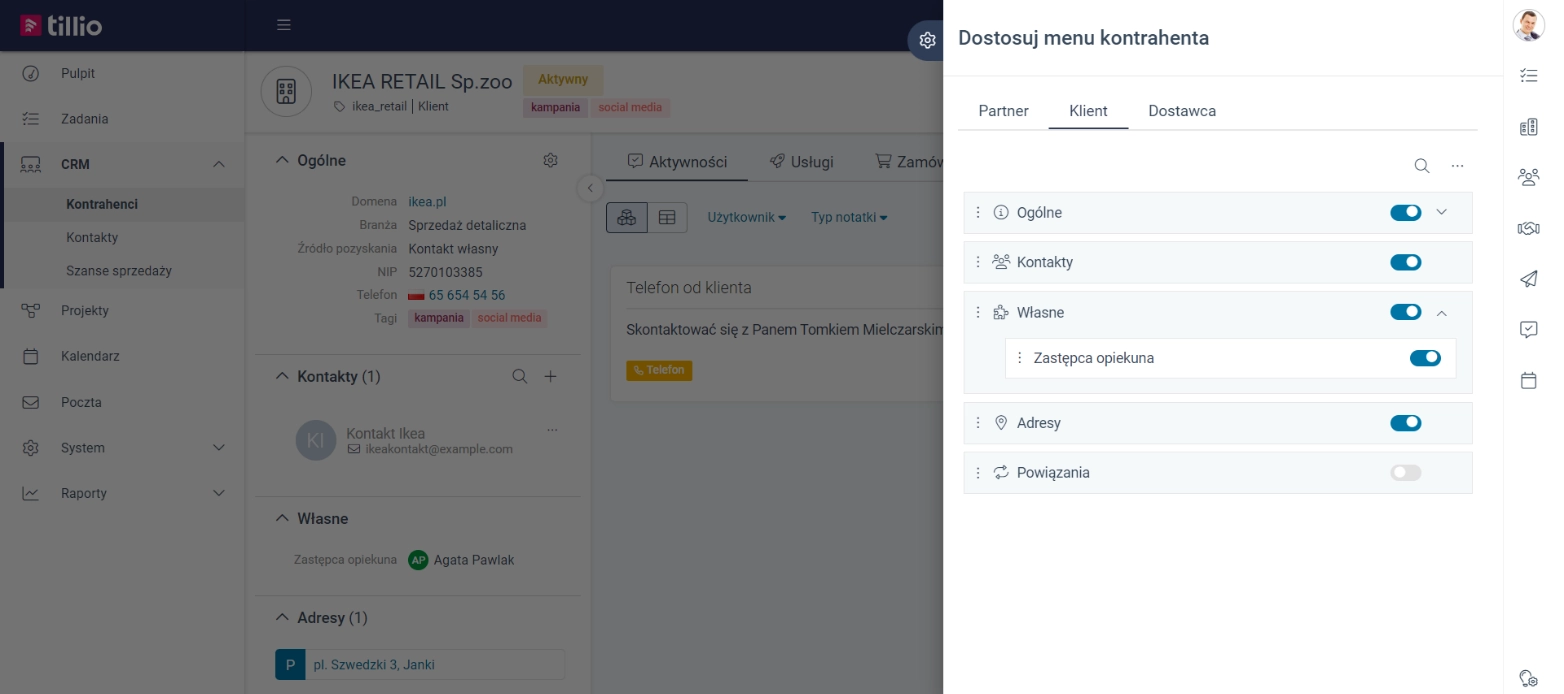Grab the drag handle of Zastępca opiekuna row
The width and height of the screenshot is (1564, 694).
1019,358
